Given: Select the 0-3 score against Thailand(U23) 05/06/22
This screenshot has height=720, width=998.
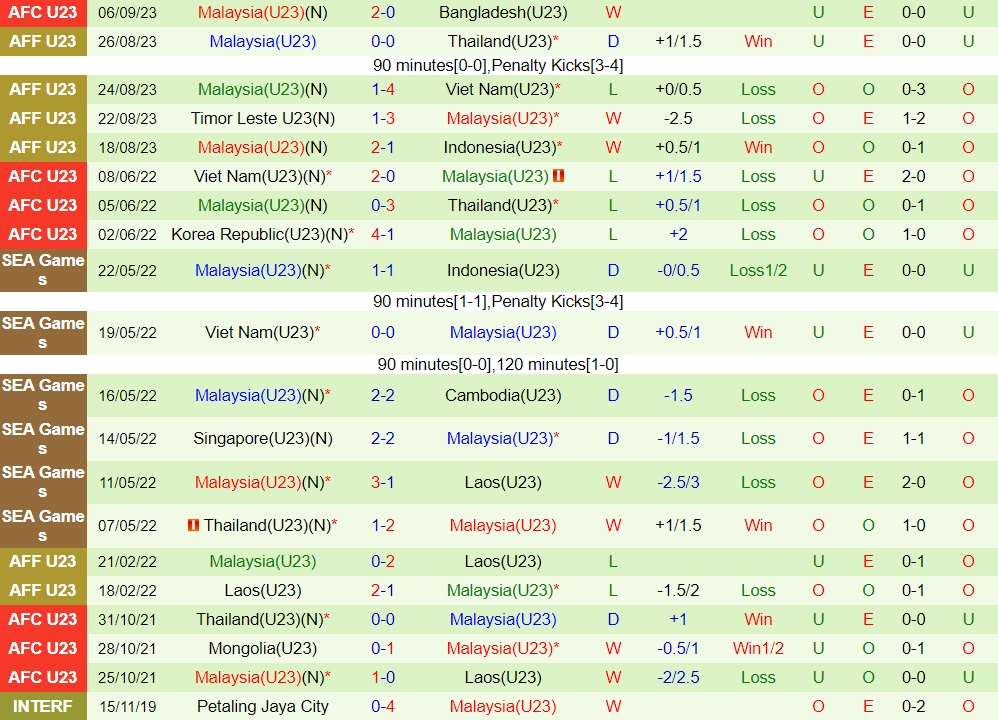Looking at the screenshot, I should pos(383,206).
